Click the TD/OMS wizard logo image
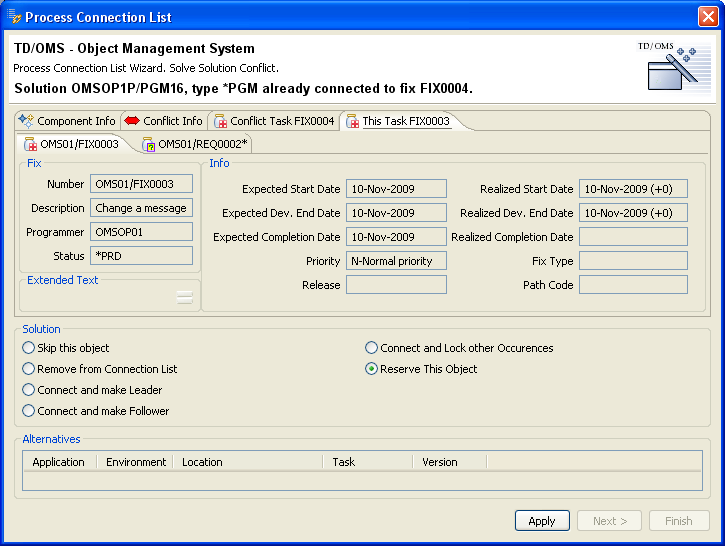The image size is (725, 546). (672, 68)
